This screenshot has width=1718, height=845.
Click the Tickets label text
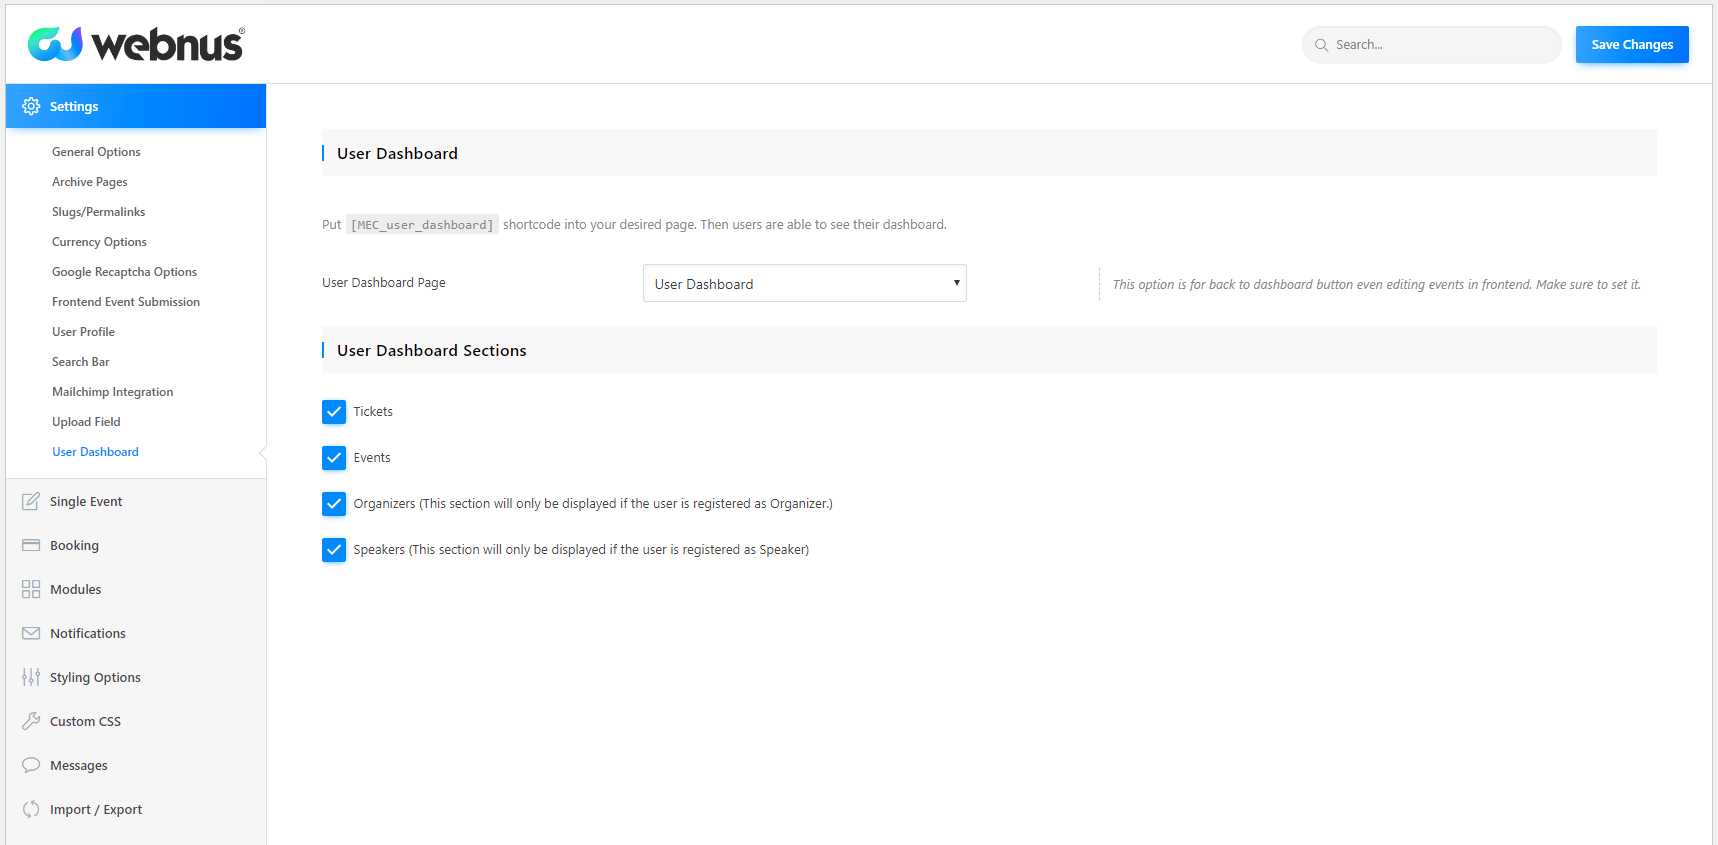(x=373, y=412)
